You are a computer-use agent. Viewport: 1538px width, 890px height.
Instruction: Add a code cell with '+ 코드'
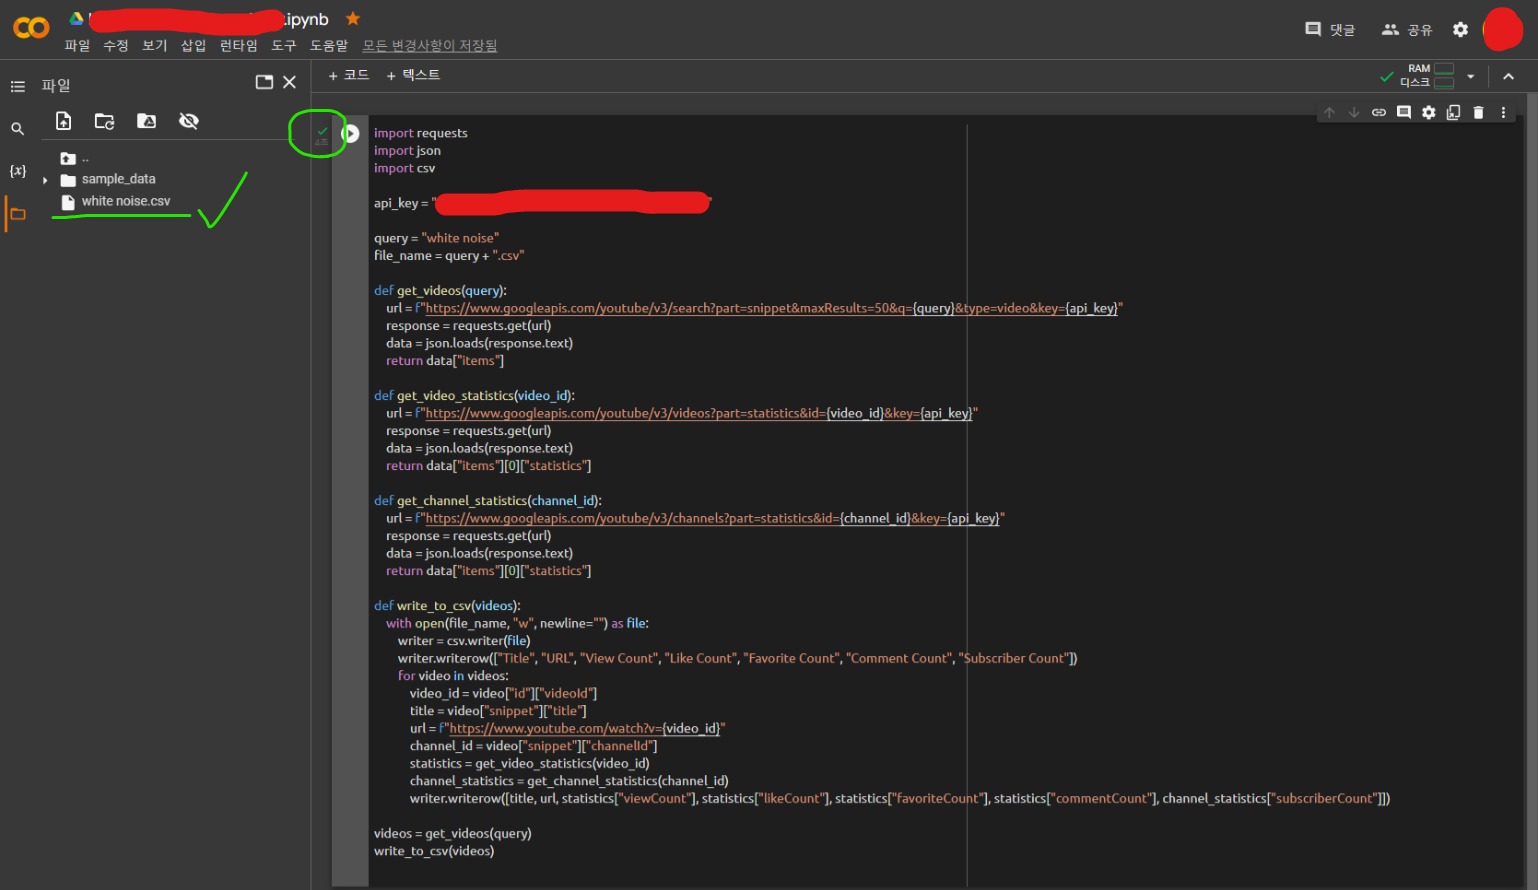click(349, 75)
